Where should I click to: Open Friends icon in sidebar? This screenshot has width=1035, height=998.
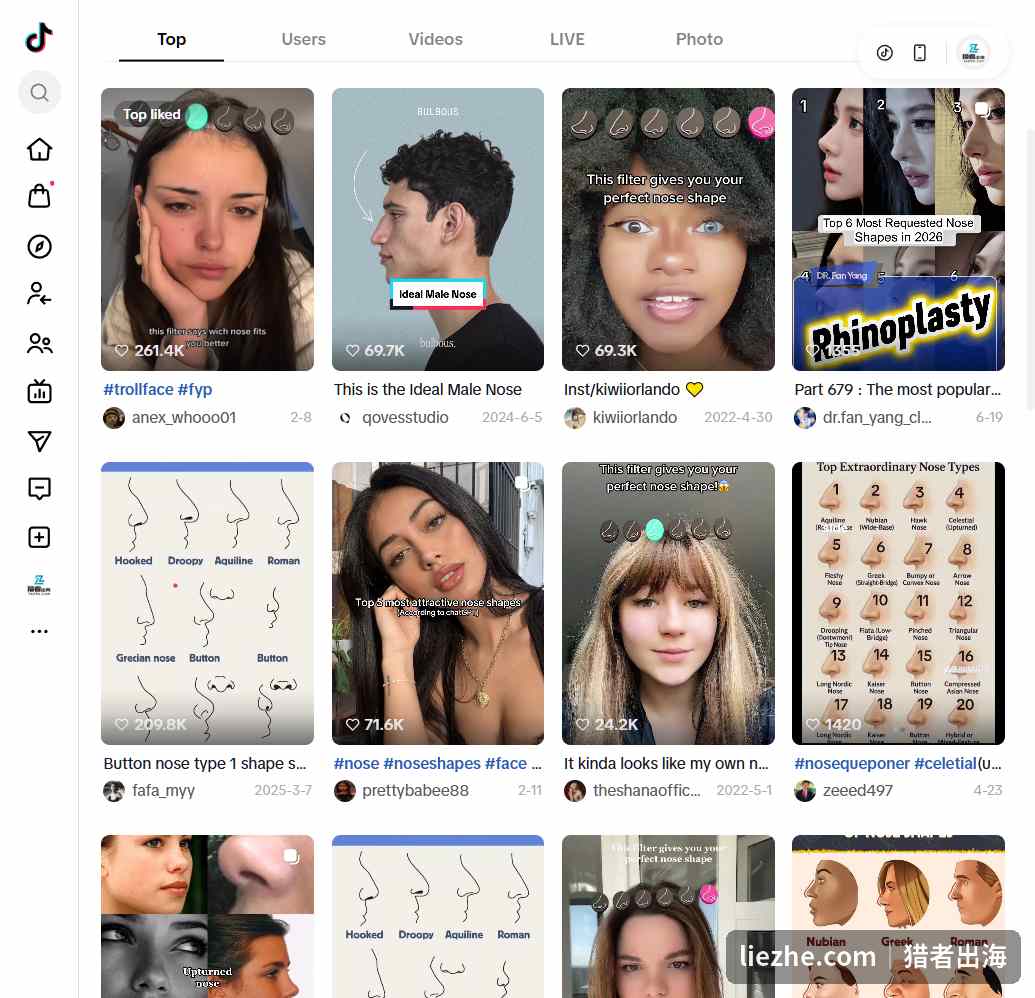(40, 343)
